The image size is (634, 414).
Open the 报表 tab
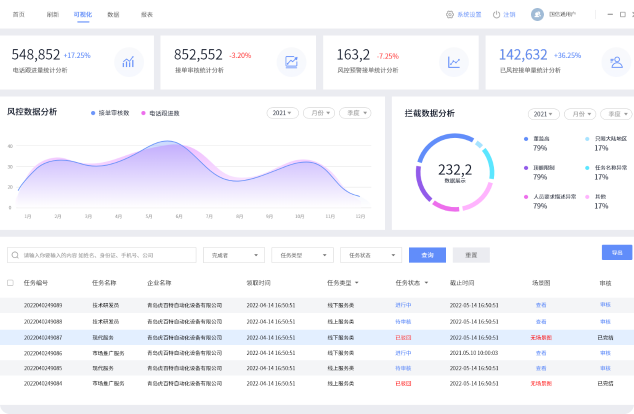point(147,15)
